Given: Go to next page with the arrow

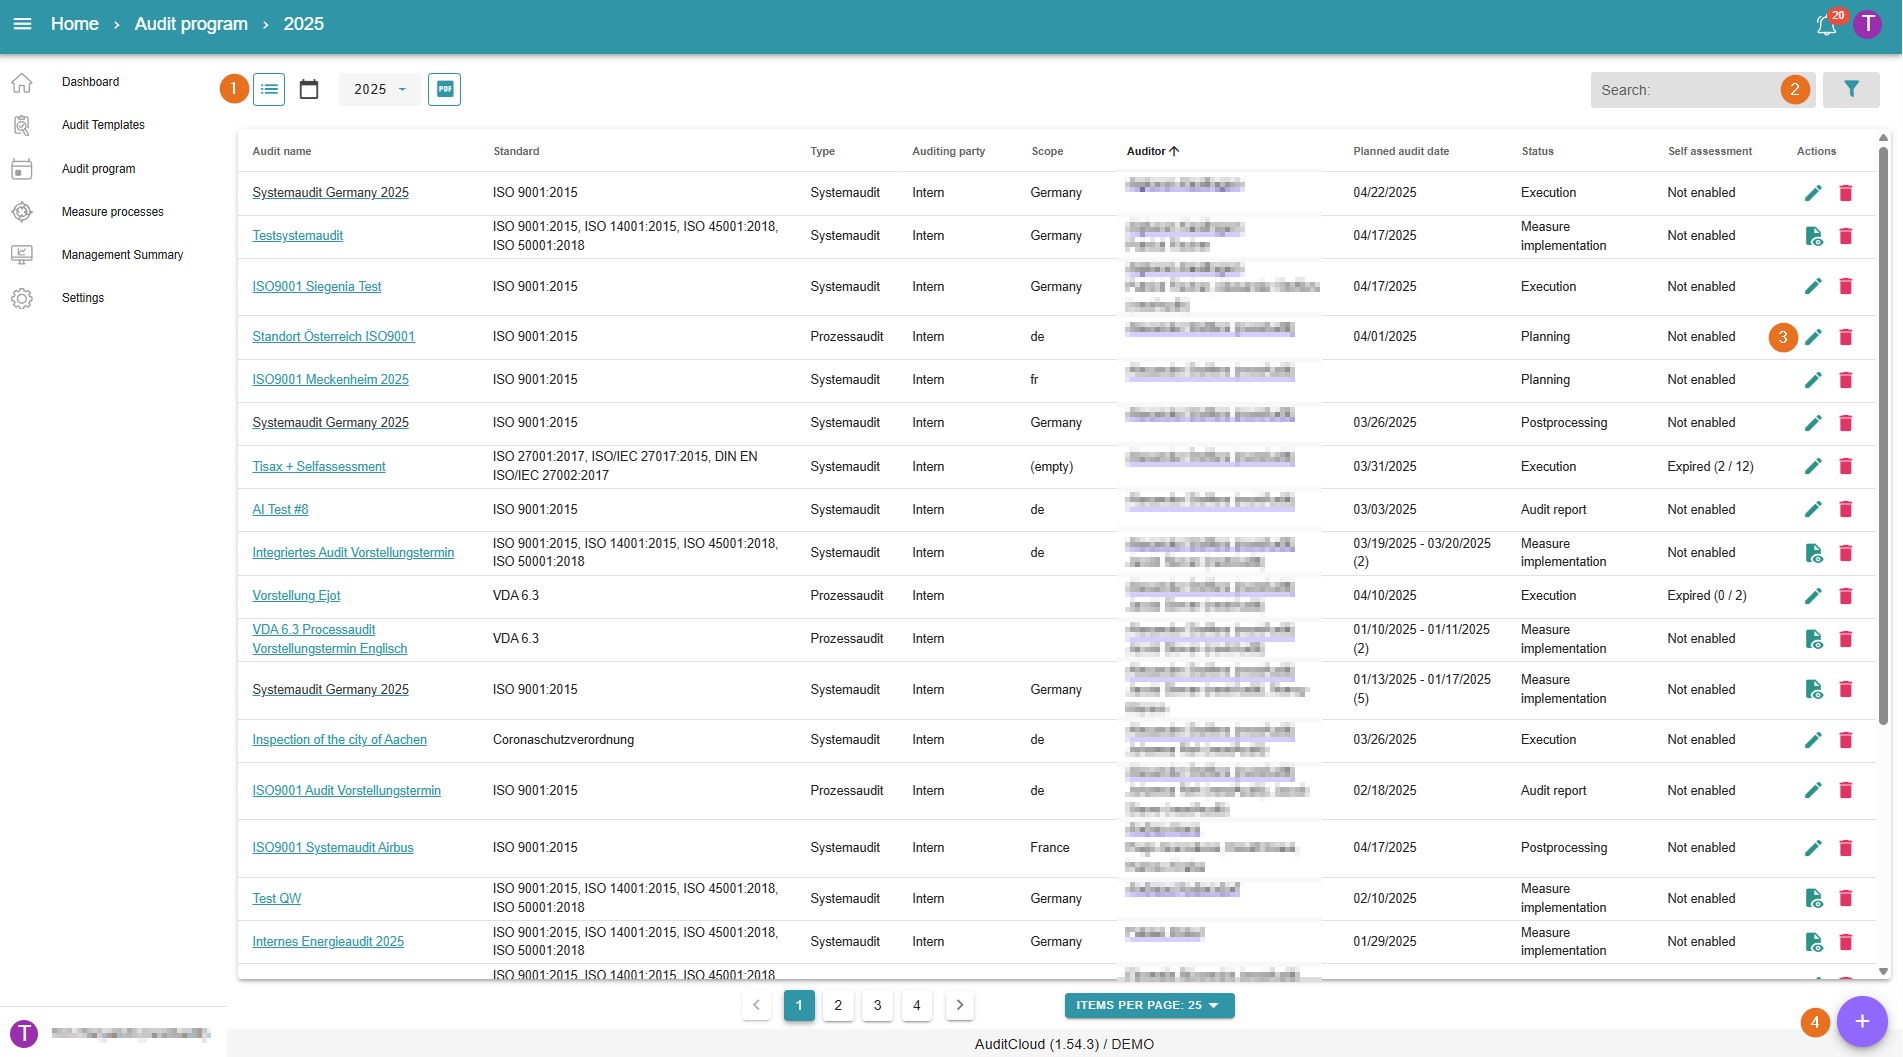Looking at the screenshot, I should (x=959, y=1006).
